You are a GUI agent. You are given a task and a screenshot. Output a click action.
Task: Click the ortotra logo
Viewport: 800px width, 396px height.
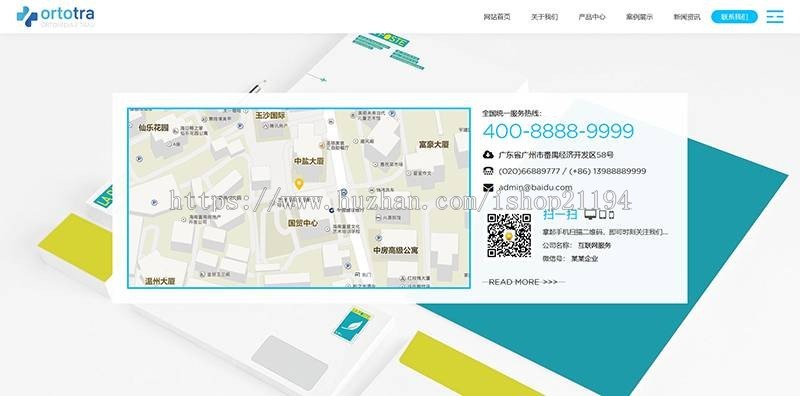(55, 16)
